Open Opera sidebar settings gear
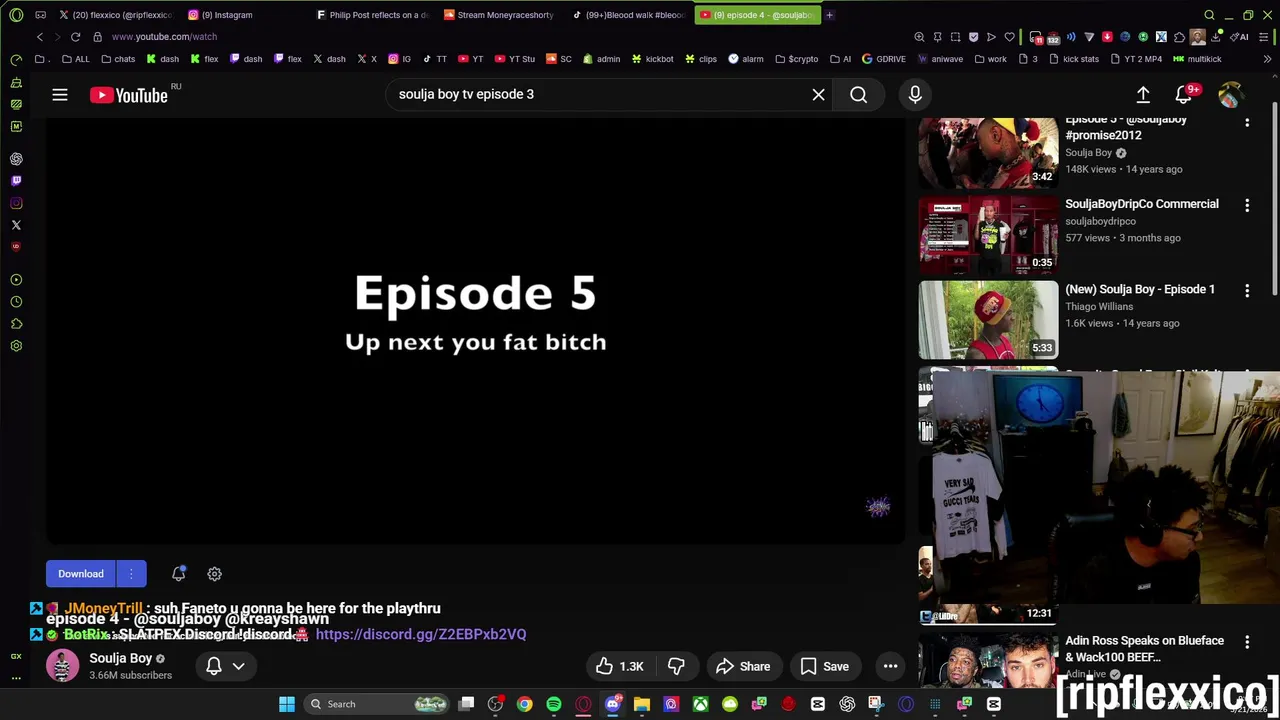Screen dimensions: 1280x720 tap(16, 346)
